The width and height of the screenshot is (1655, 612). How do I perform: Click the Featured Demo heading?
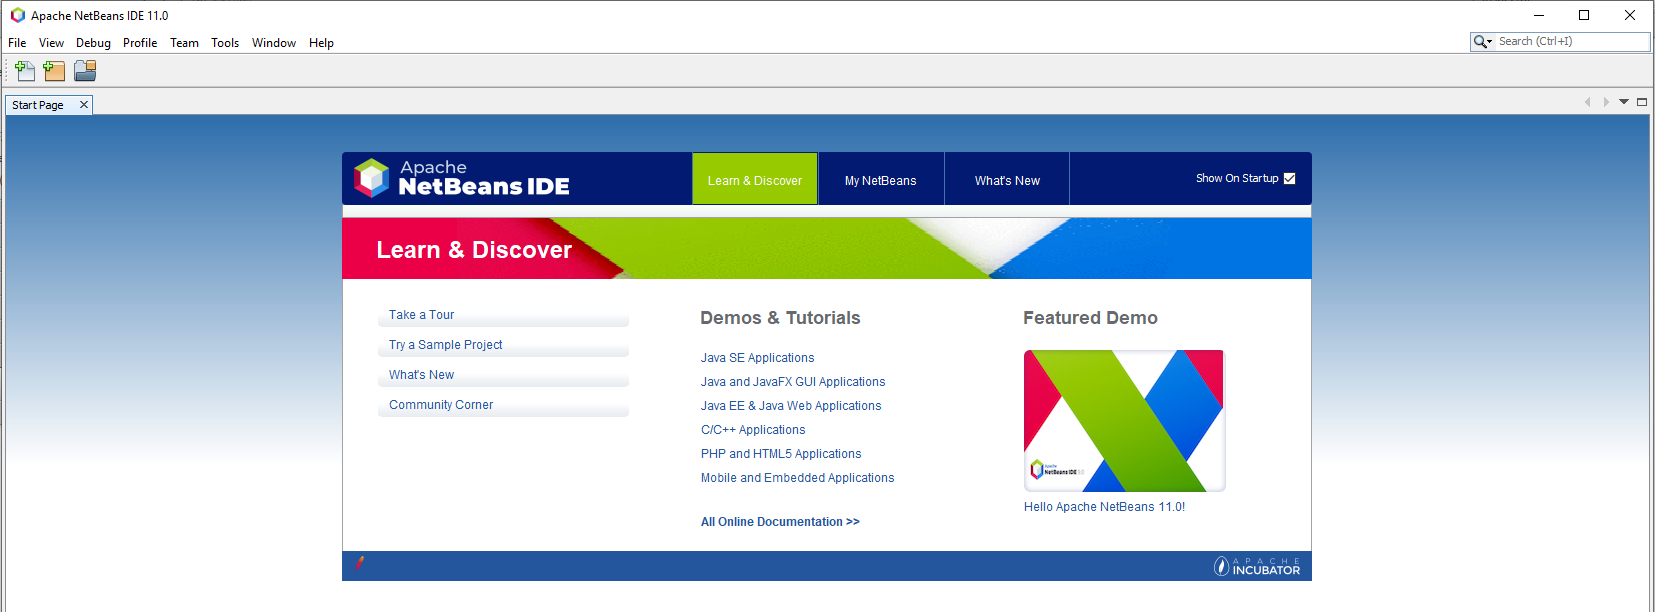[x=1090, y=318]
